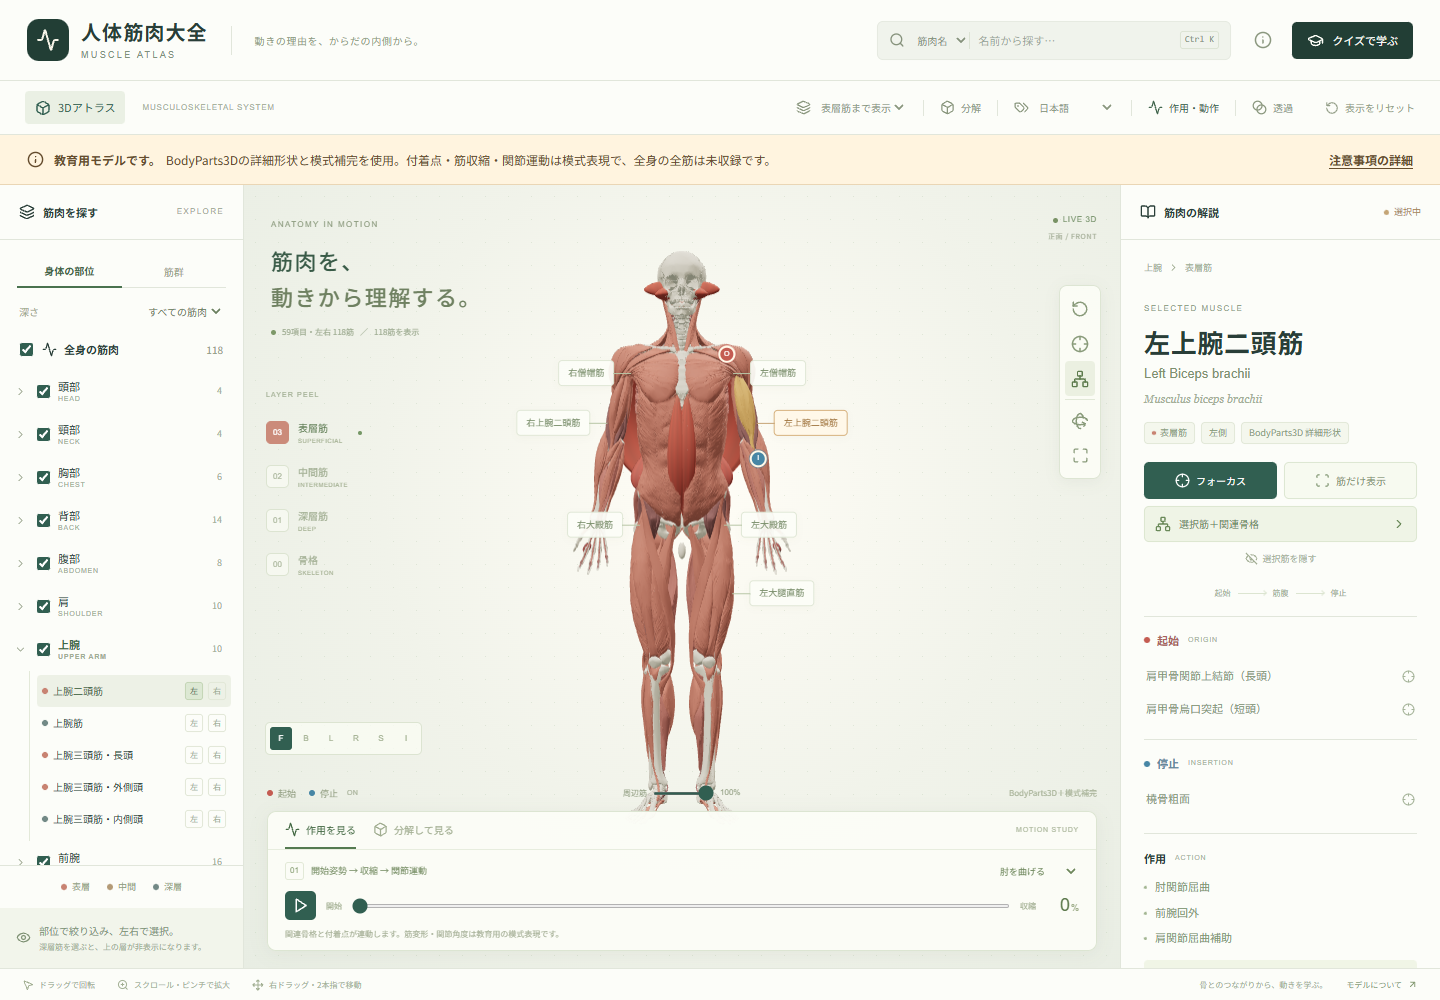Toggle the 作用・動作 action mode
Image resolution: width=1440 pixels, height=1000 pixels.
tap(1184, 108)
